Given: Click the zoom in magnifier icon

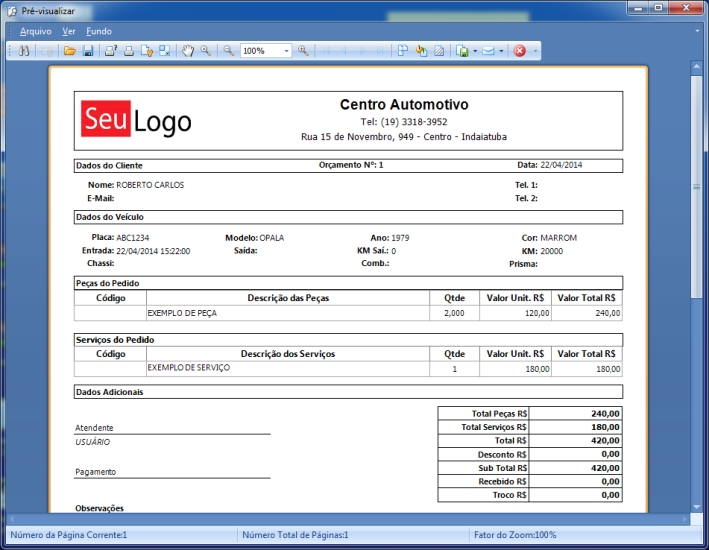Looking at the screenshot, I should pos(303,50).
